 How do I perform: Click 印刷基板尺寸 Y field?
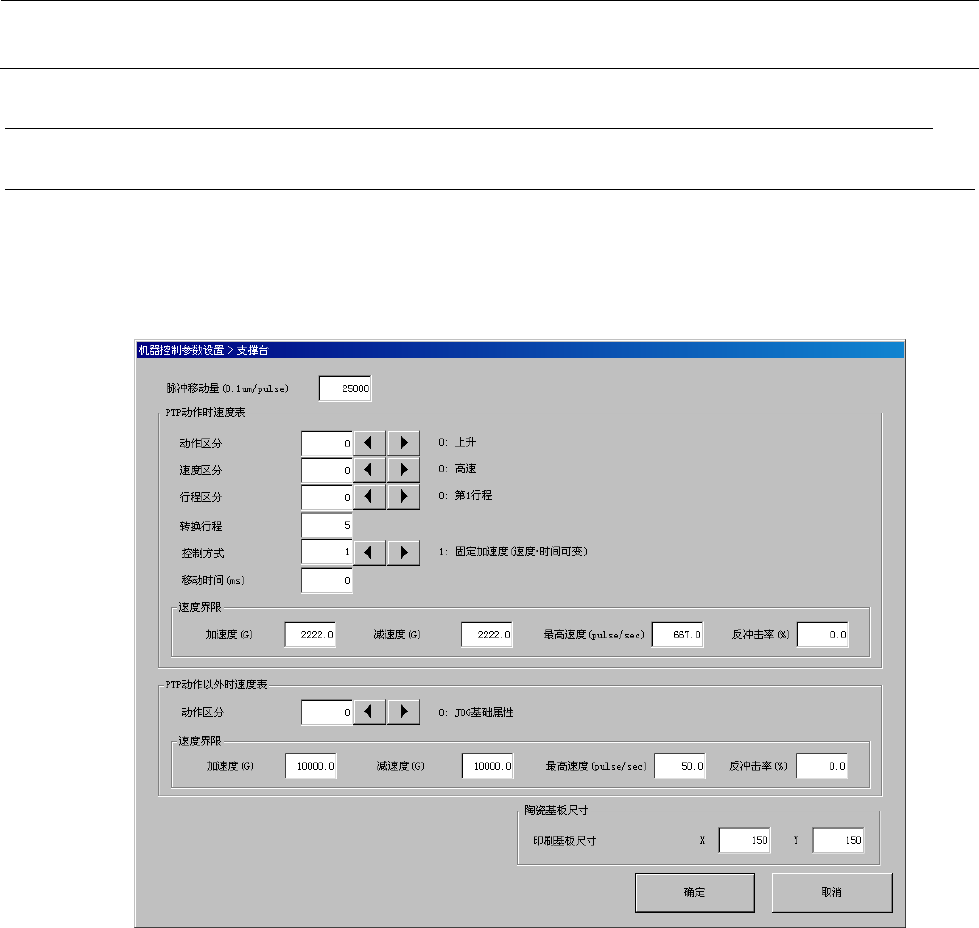coord(839,841)
